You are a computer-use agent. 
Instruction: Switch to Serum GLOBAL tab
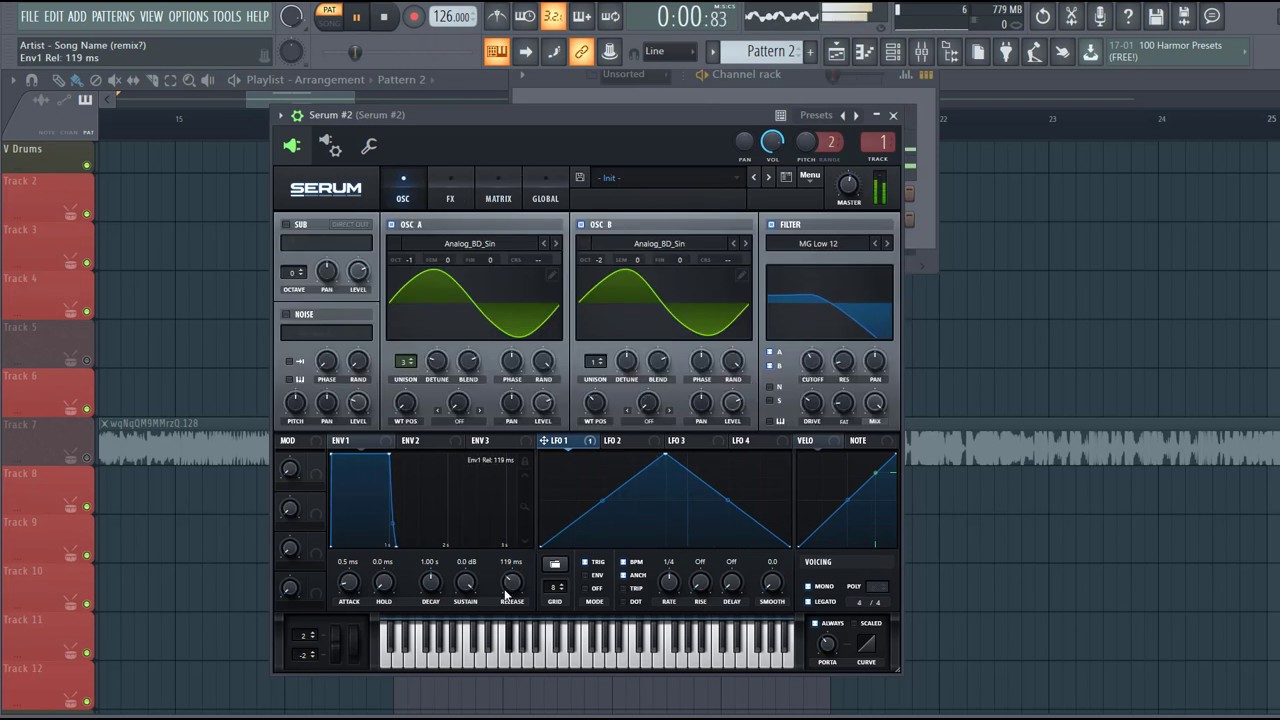coord(545,188)
